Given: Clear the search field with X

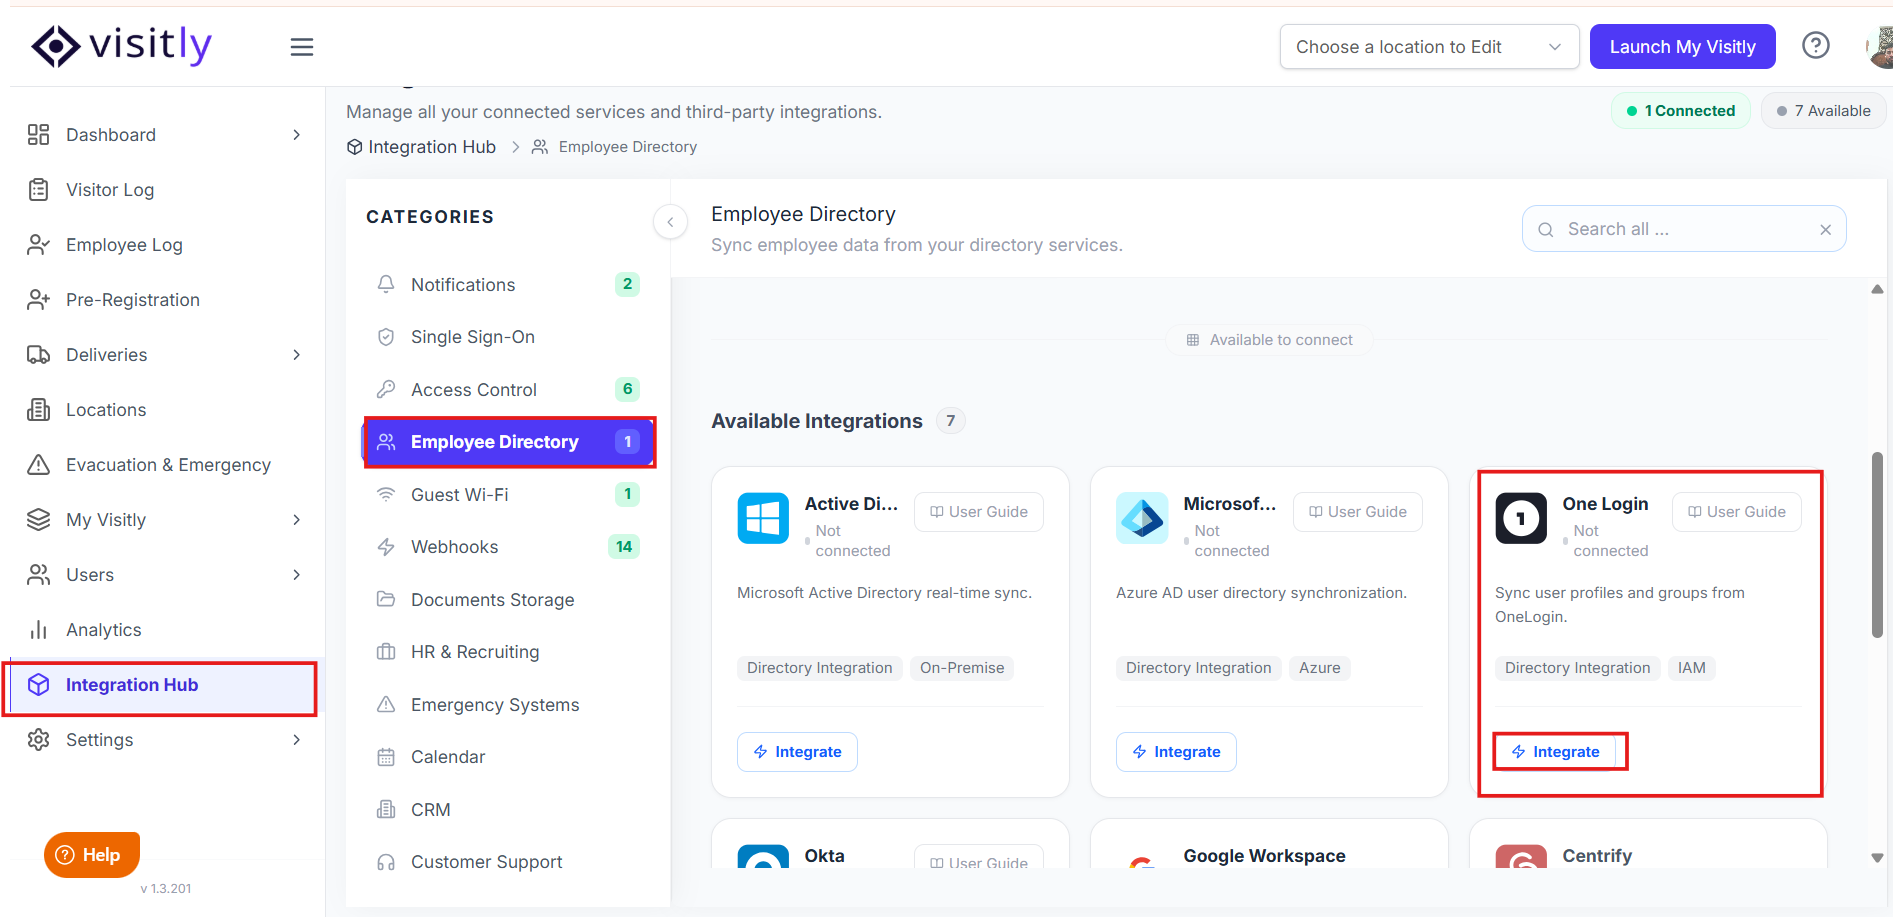Looking at the screenshot, I should (1825, 230).
